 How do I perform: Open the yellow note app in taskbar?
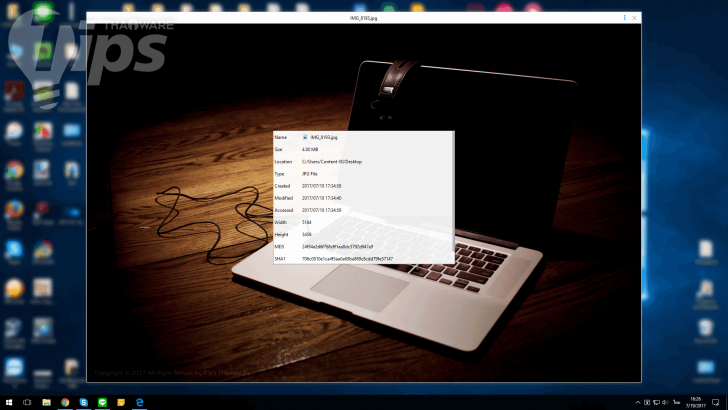pos(121,402)
